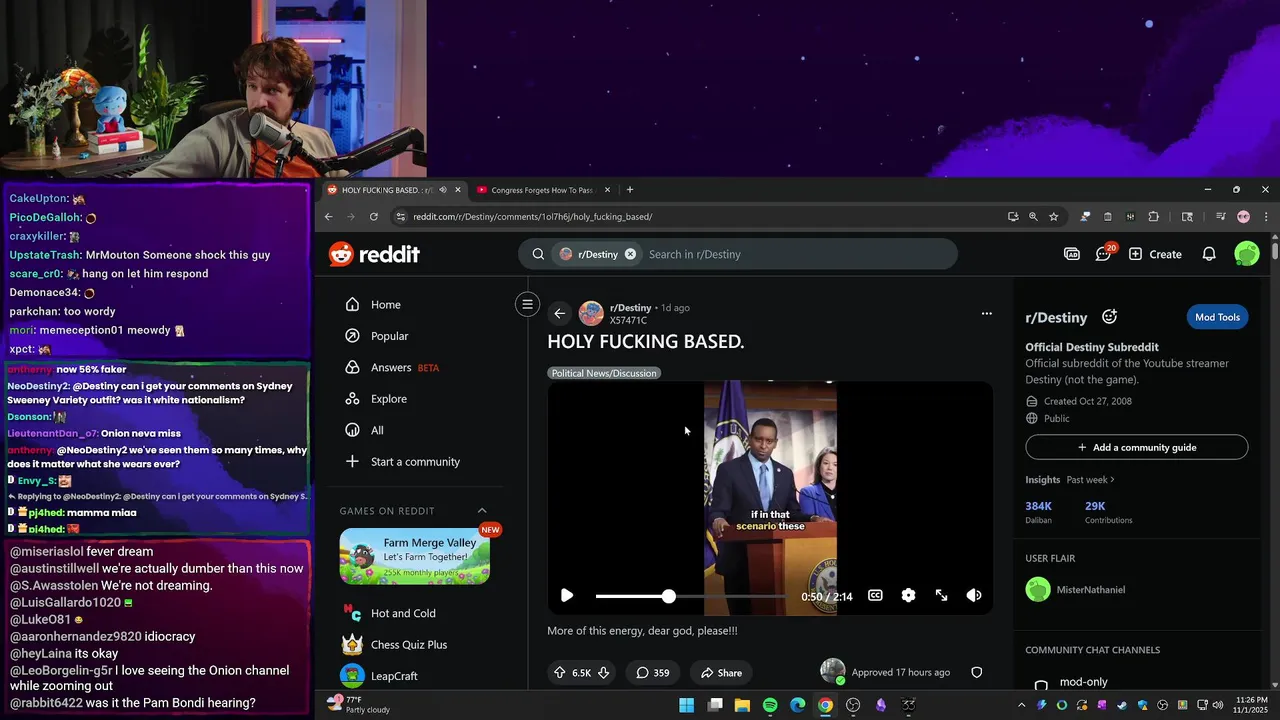Add a community guide

[x=1137, y=447]
